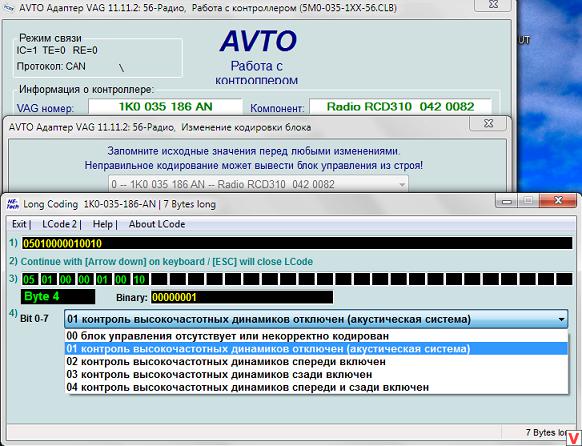Screen dimensions: 582x446
Task: Select byte 0 cell with value 05
Action: [29, 279]
